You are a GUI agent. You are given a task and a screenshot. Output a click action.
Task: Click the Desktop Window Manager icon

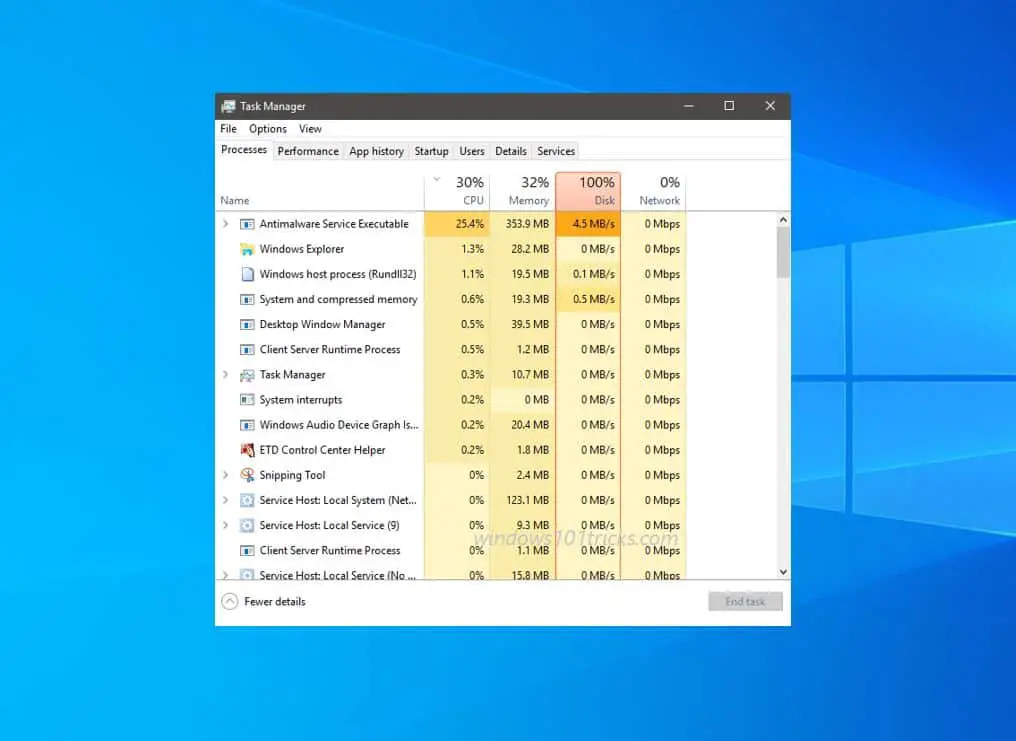(246, 324)
